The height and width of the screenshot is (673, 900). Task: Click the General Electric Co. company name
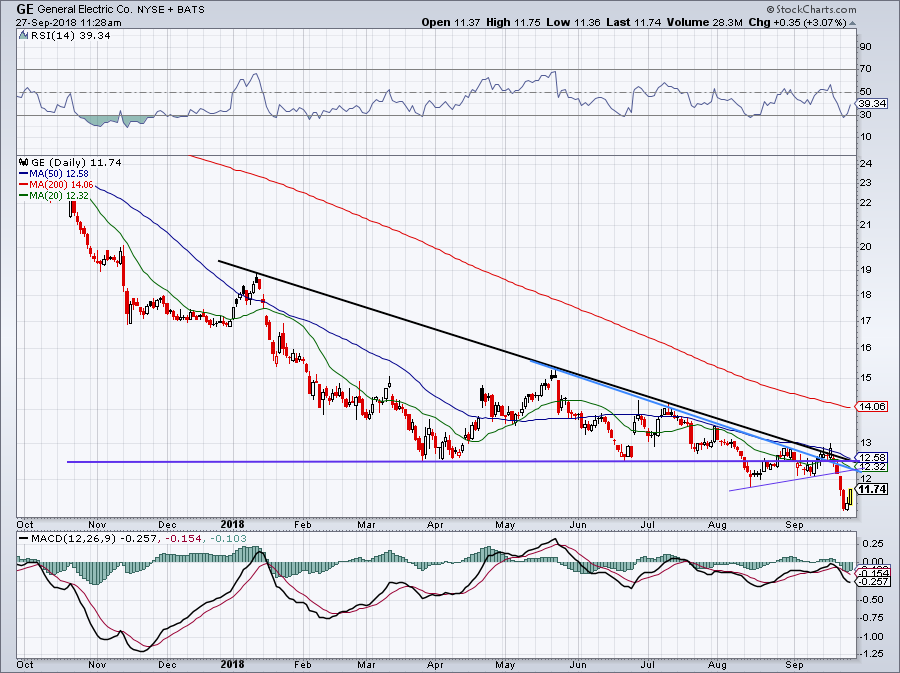point(85,10)
